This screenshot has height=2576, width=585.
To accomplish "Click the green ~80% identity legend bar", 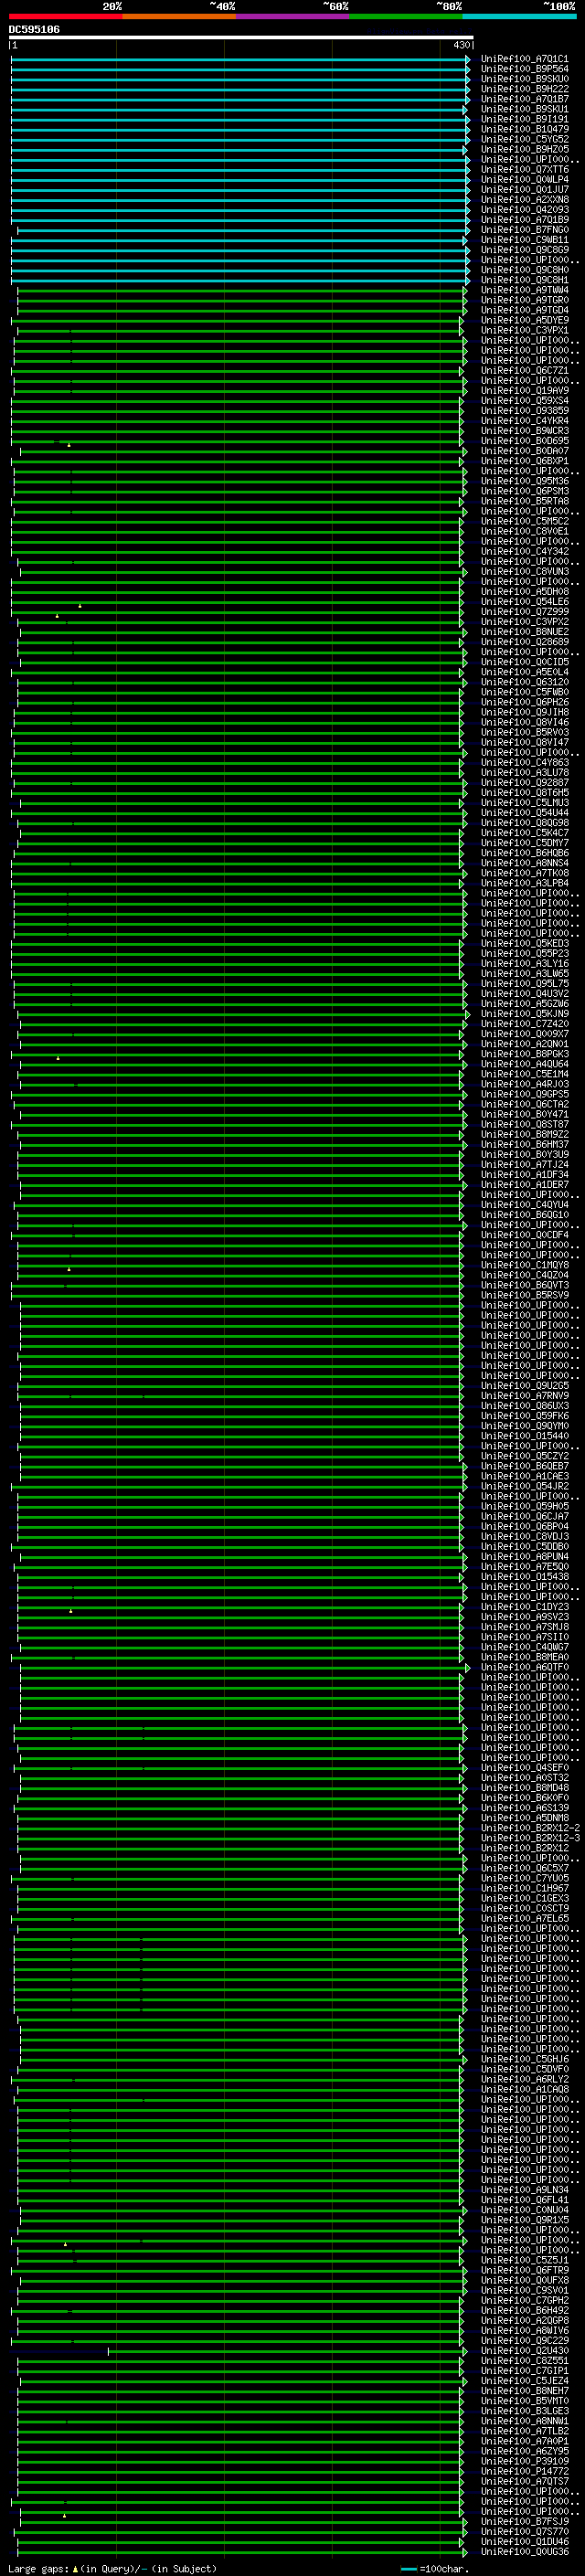I will (x=406, y=16).
